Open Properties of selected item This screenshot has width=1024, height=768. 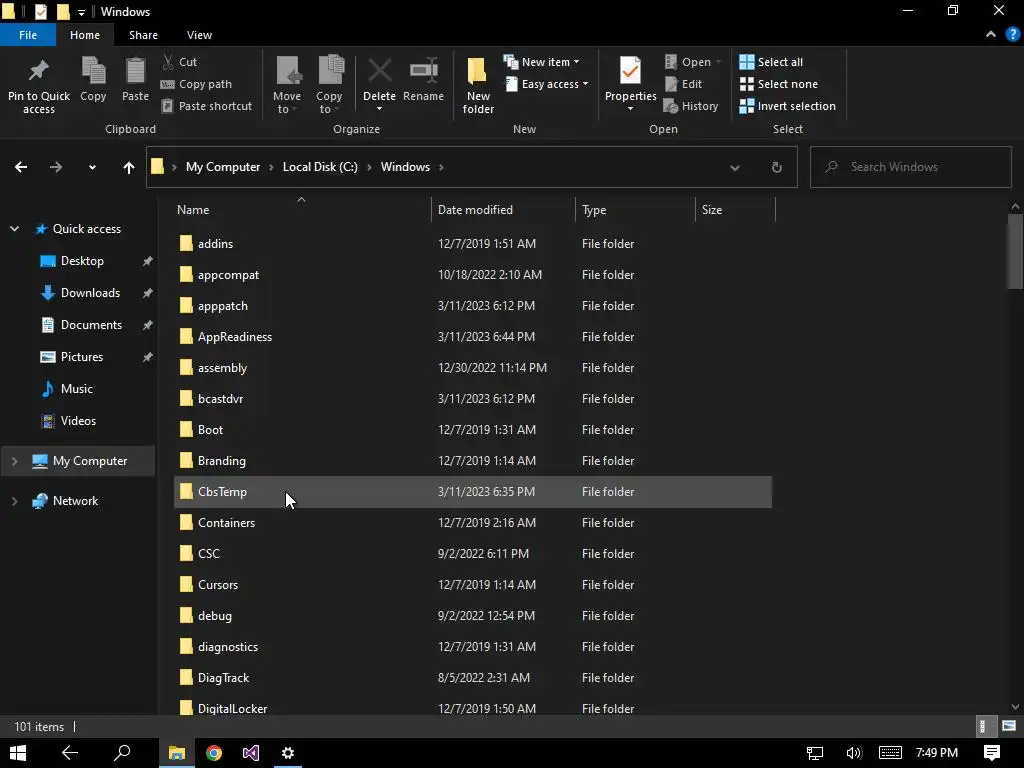630,85
